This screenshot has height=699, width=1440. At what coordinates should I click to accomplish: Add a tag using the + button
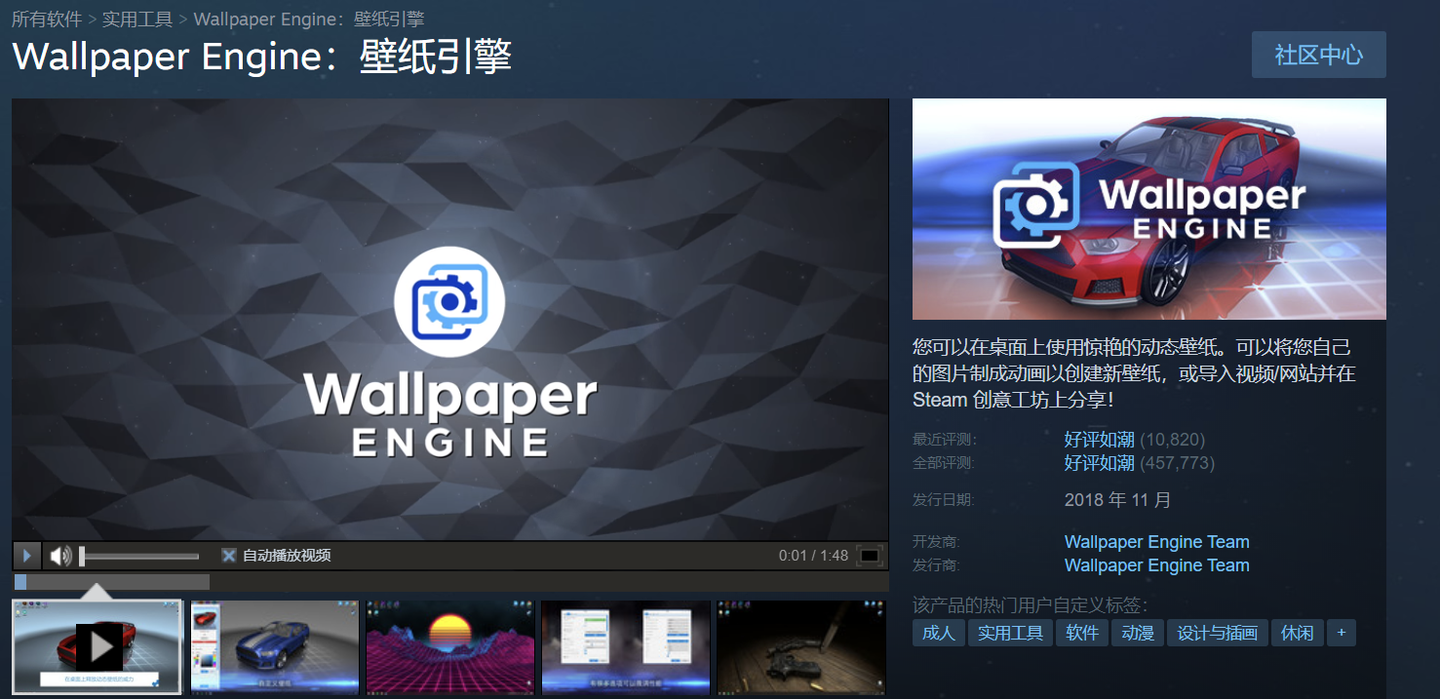coord(1341,632)
